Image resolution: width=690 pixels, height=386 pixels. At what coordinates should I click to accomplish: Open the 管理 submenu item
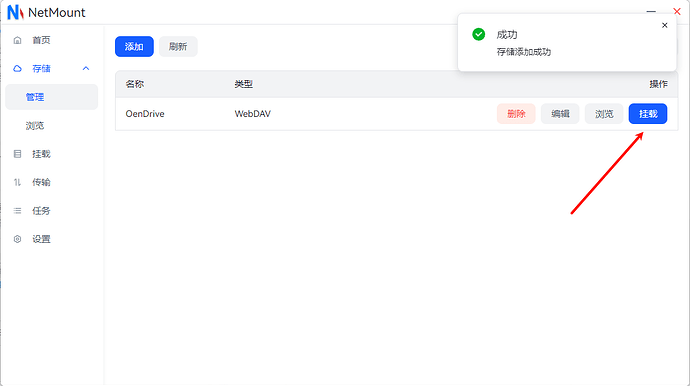[51, 97]
